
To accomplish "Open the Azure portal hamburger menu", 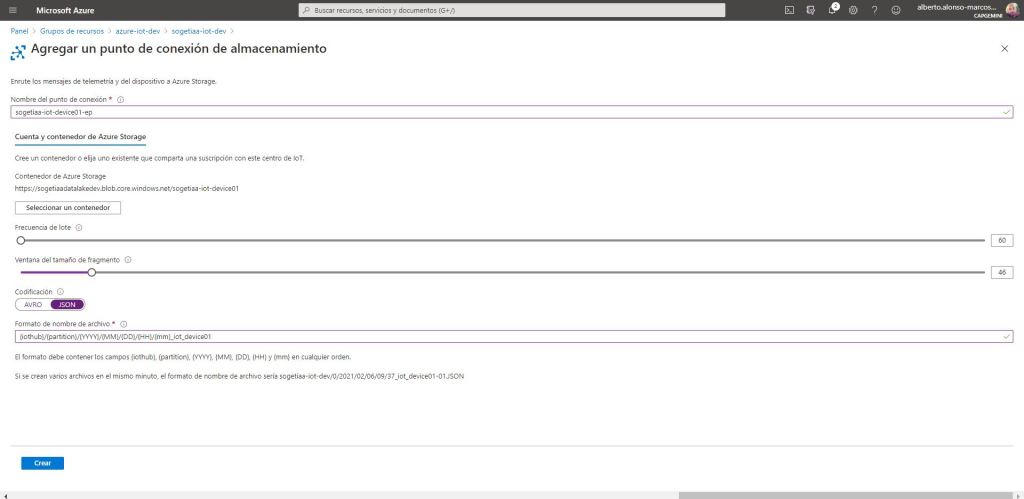I will pos(13,10).
